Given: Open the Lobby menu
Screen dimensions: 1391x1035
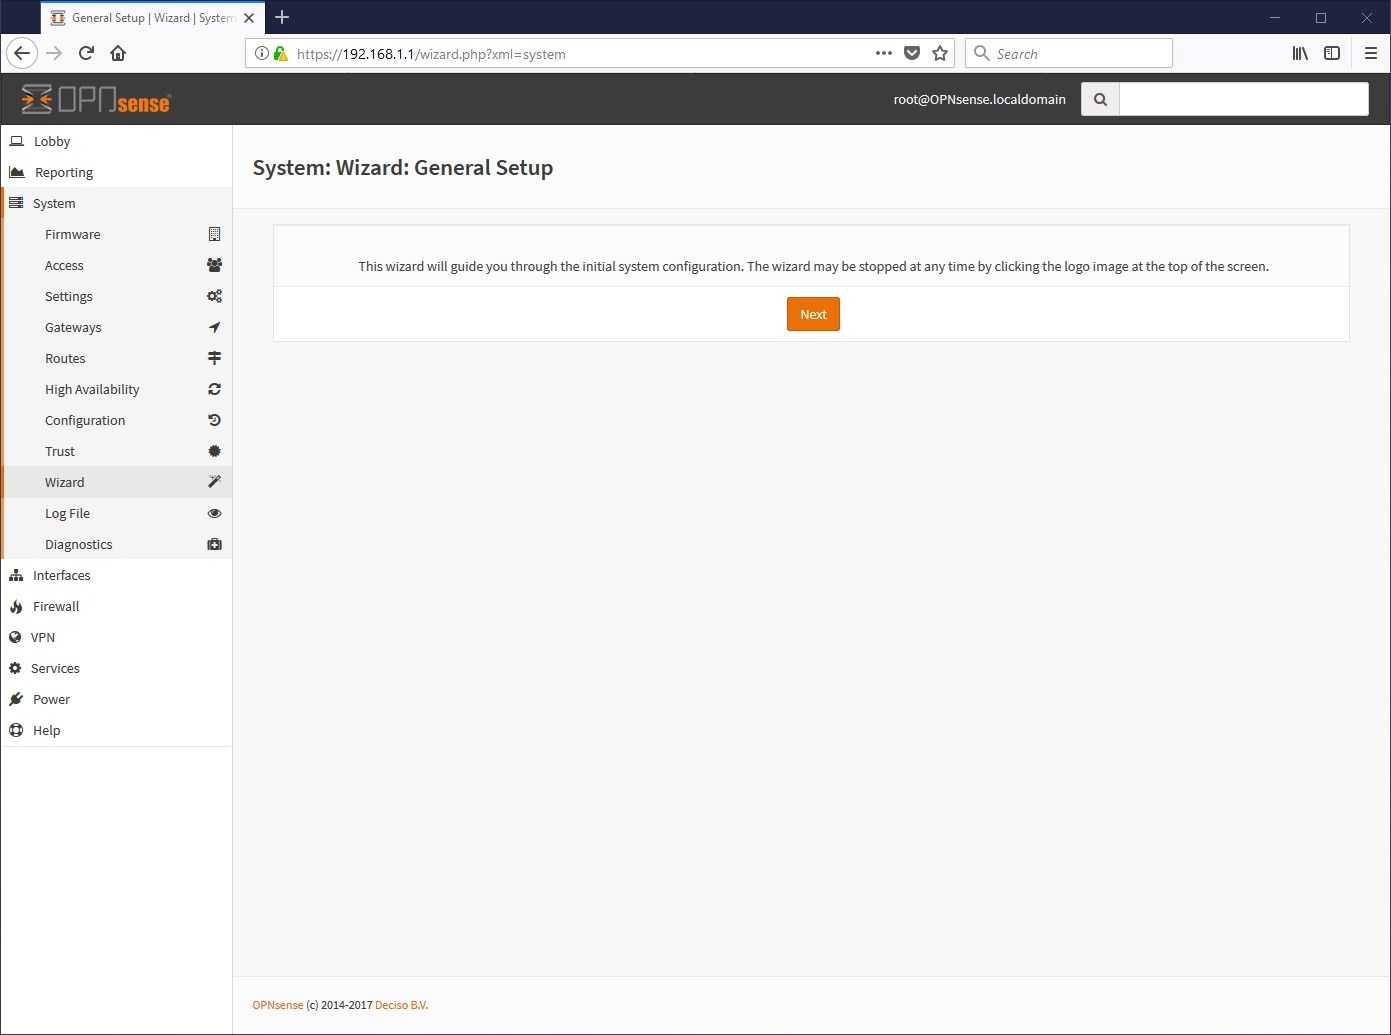Looking at the screenshot, I should [52, 141].
